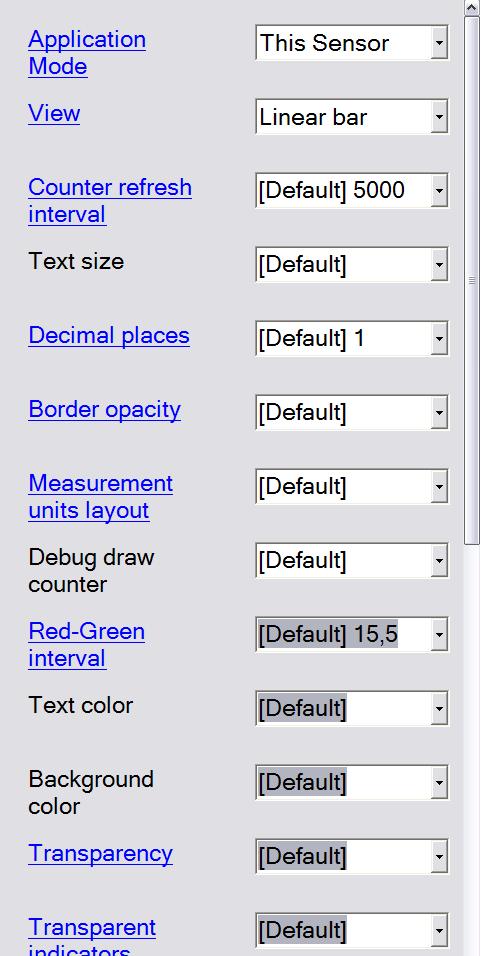Click the View link
This screenshot has width=484, height=956.
tap(54, 113)
